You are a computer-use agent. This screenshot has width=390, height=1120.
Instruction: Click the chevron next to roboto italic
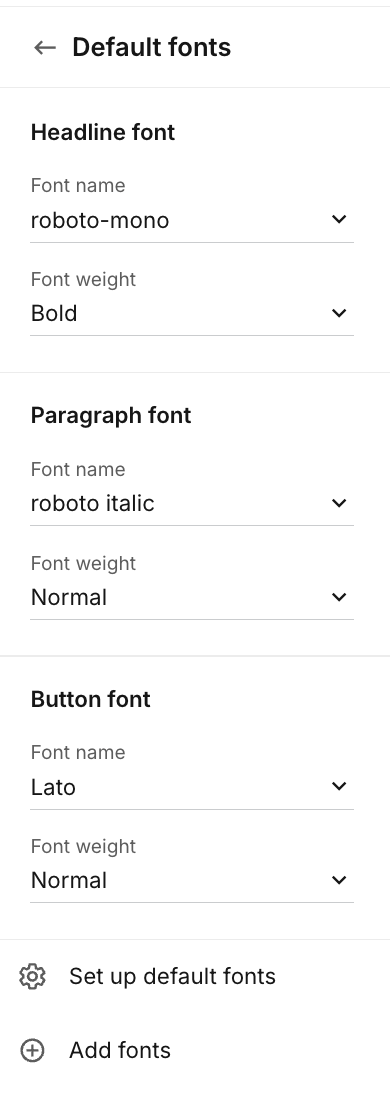[x=339, y=503]
